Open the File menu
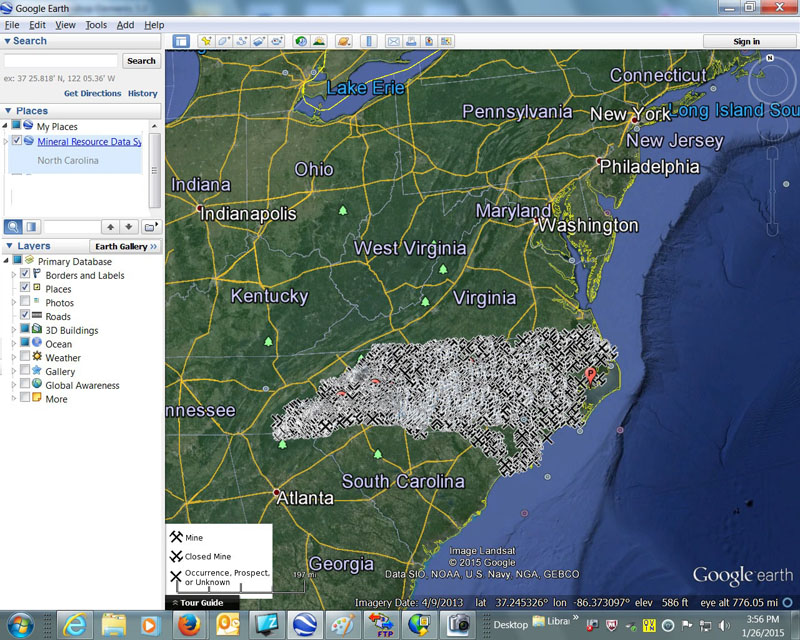 coord(12,25)
